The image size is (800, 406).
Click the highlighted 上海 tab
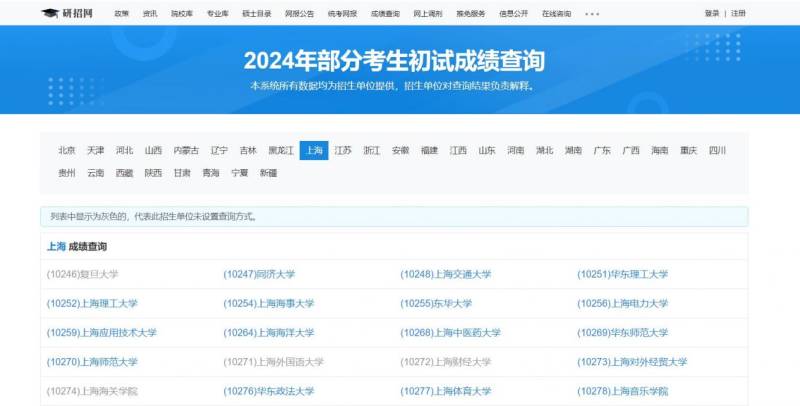(314, 150)
